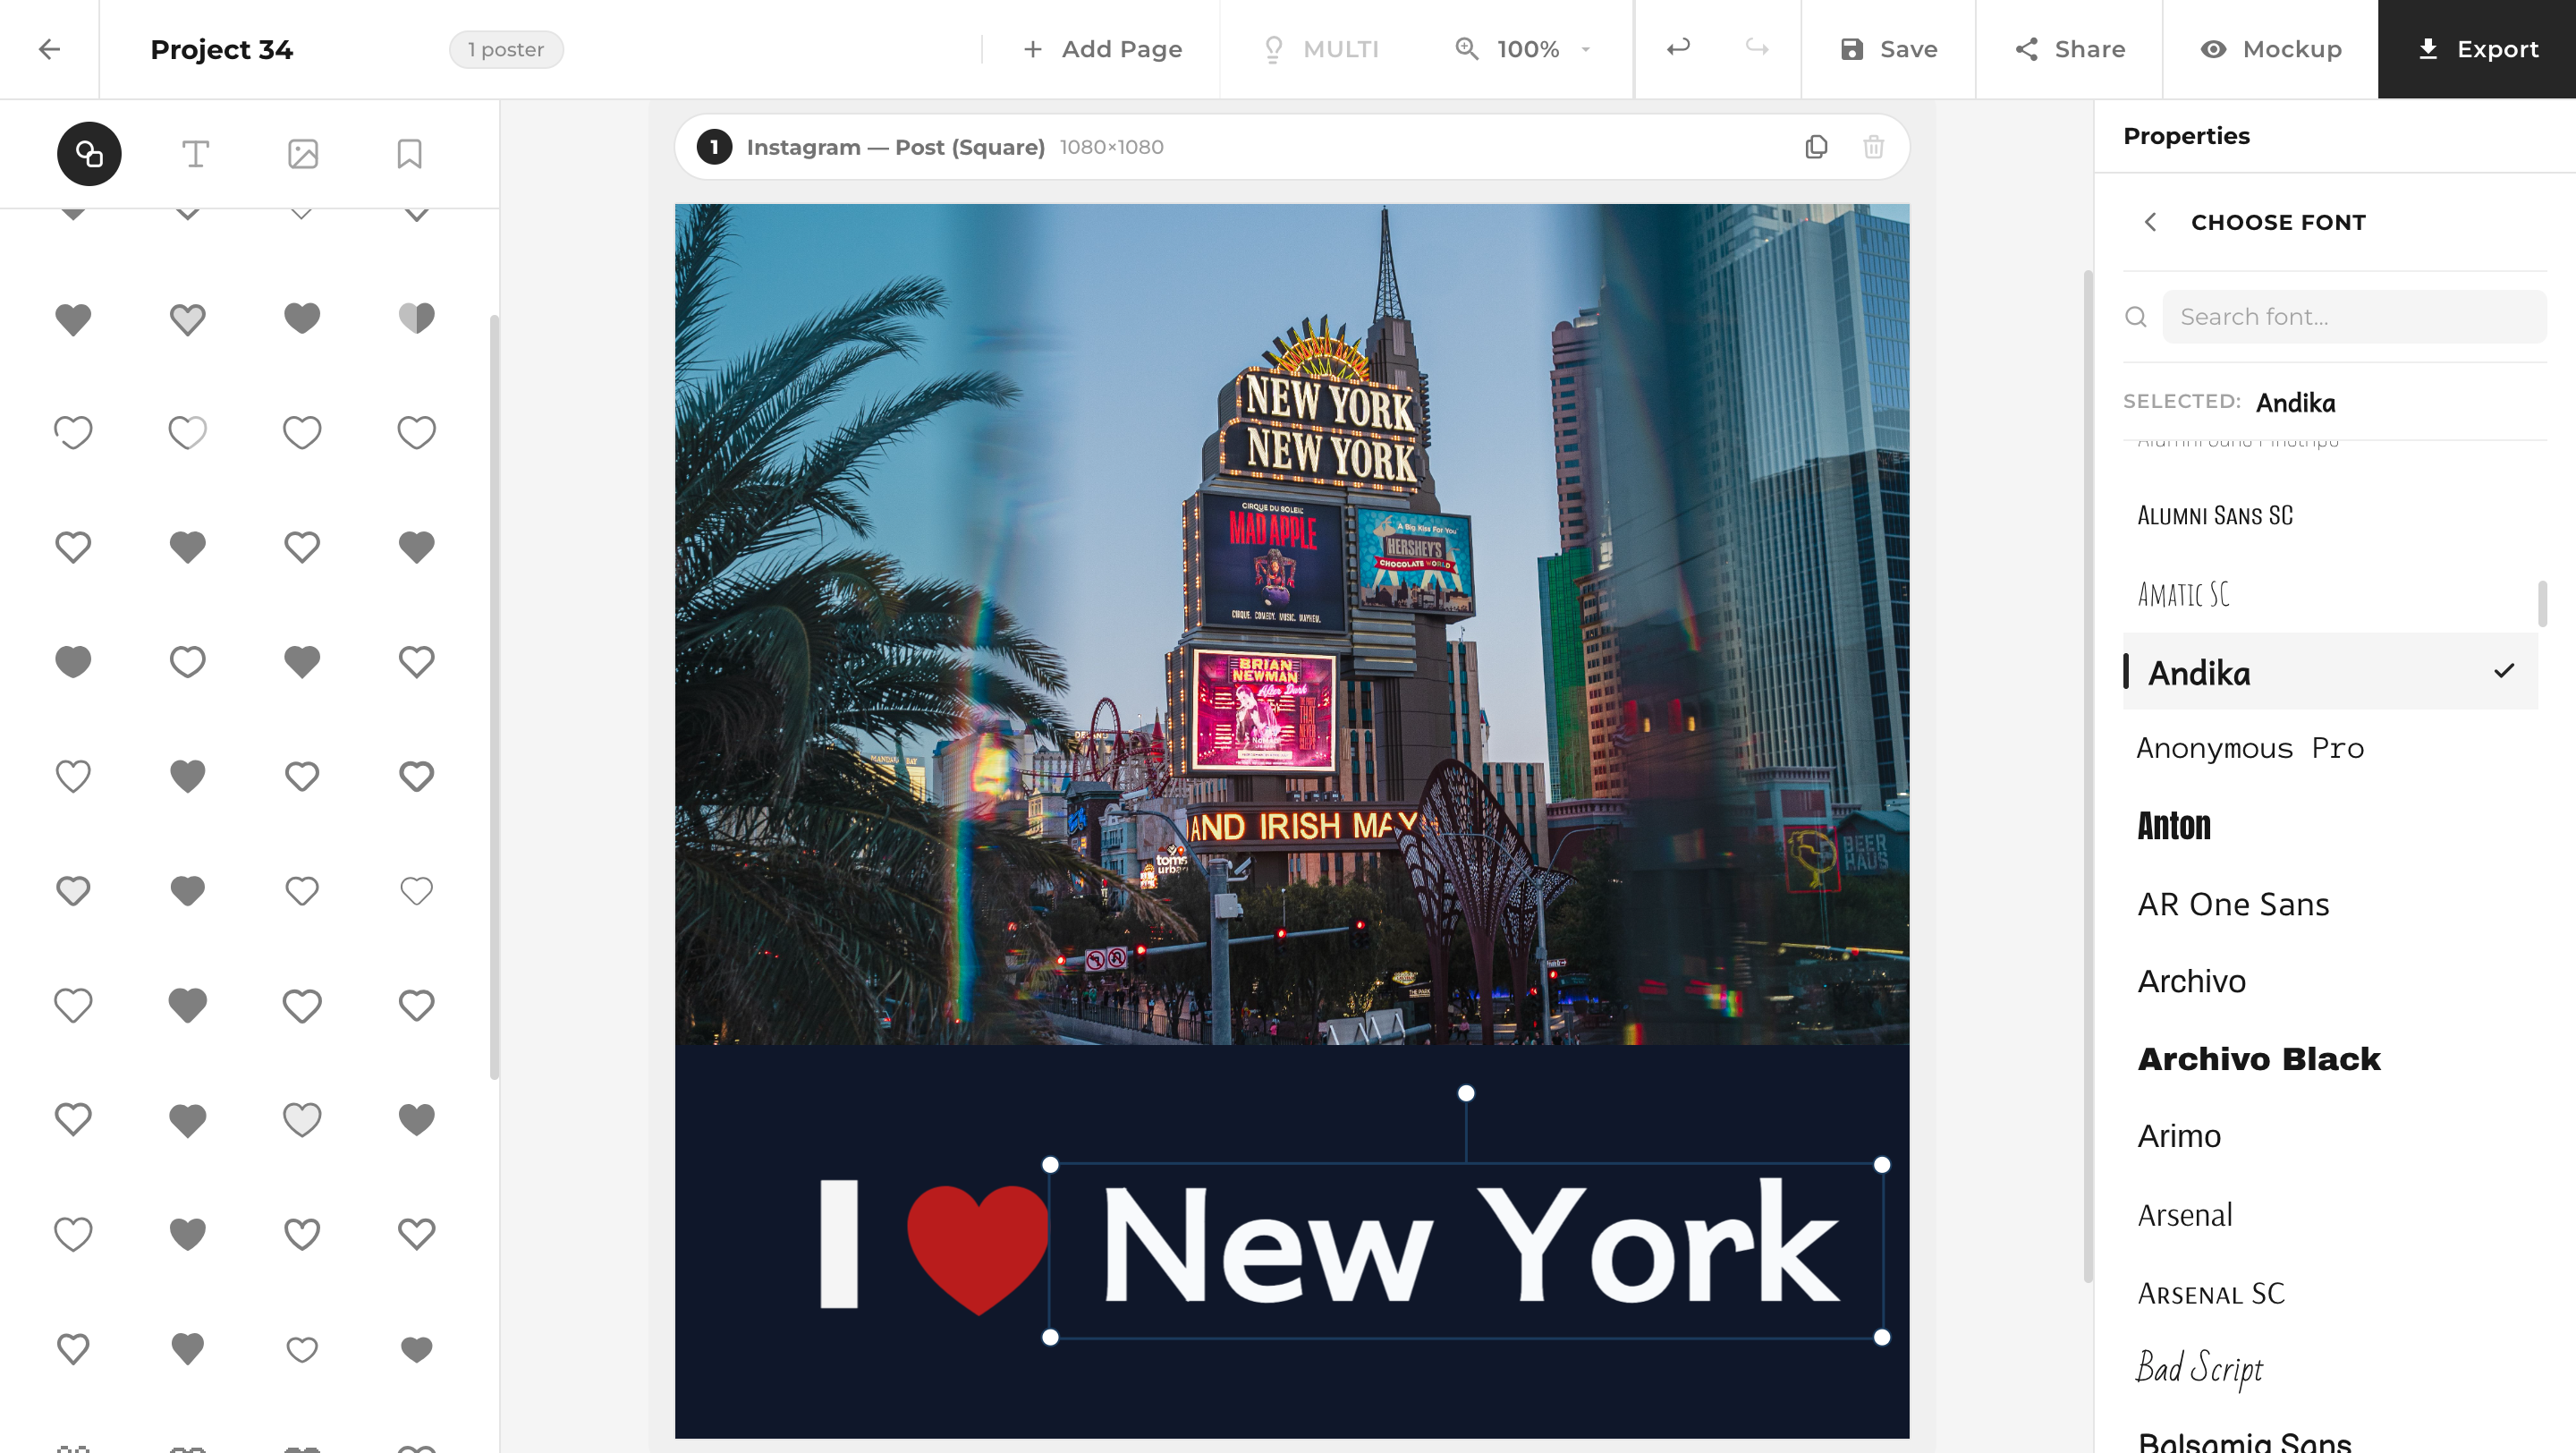Image resolution: width=2576 pixels, height=1453 pixels.
Task: Click the page number 1 badge
Action: (714, 147)
